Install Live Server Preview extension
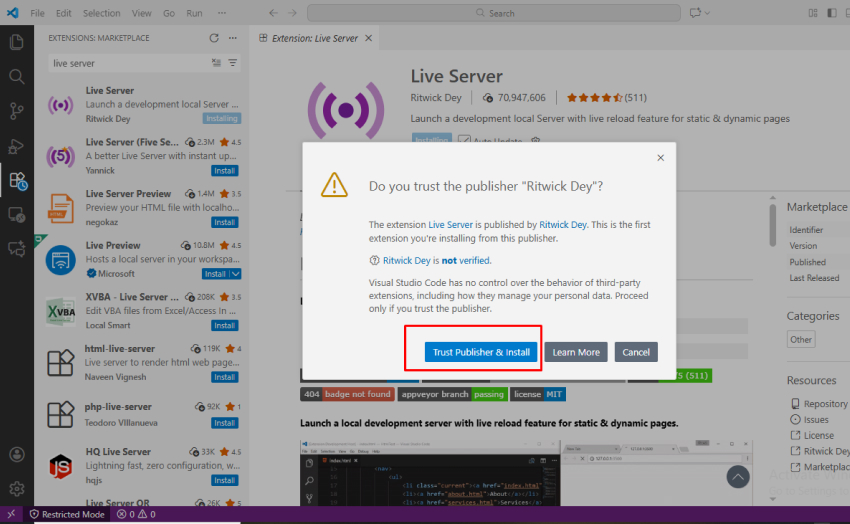 [x=224, y=222]
